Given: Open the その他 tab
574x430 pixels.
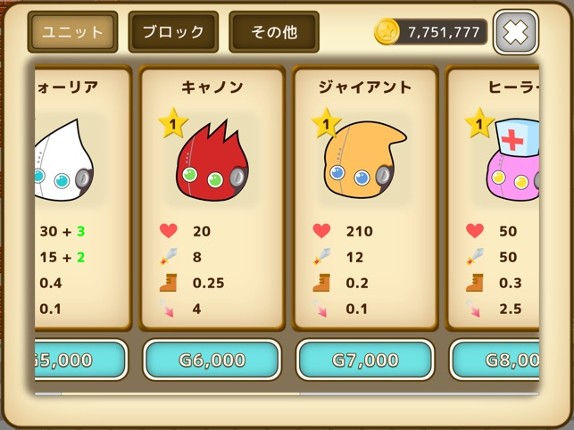Looking at the screenshot, I should tap(274, 32).
